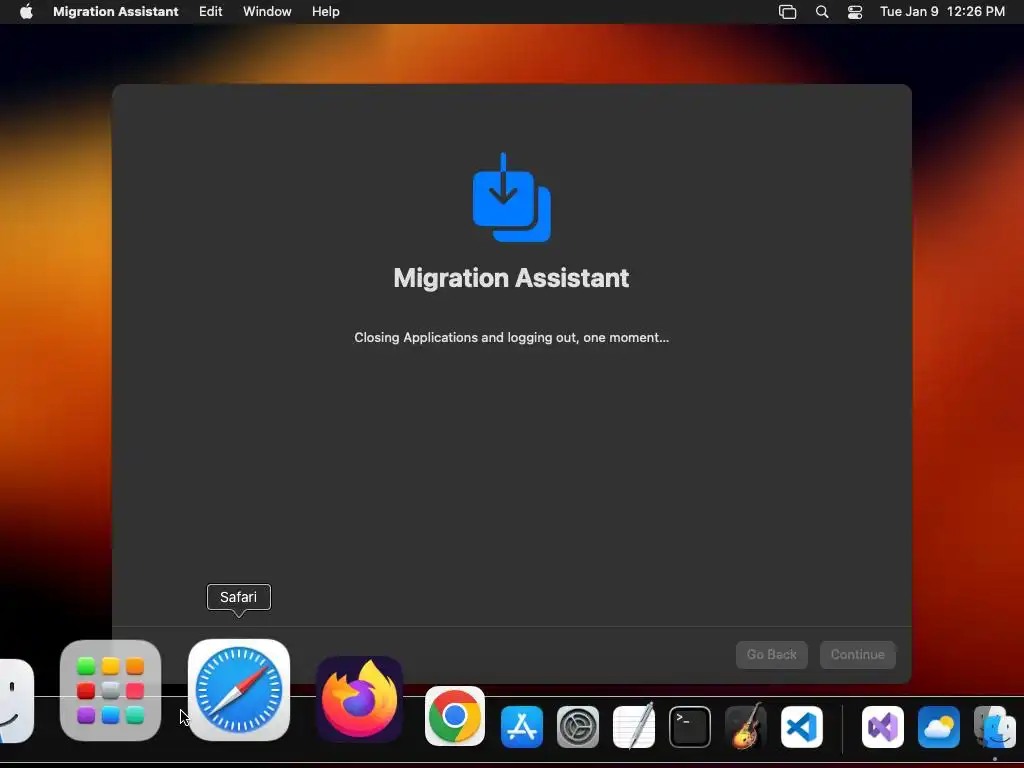Open the Edit menu
This screenshot has width=1024, height=768.
coord(210,12)
